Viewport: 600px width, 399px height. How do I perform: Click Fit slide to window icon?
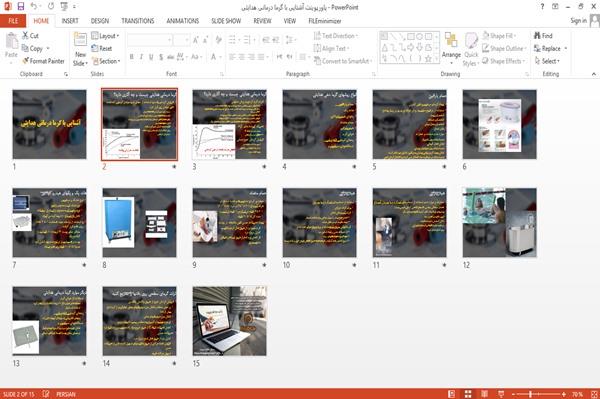pyautogui.click(x=594, y=394)
